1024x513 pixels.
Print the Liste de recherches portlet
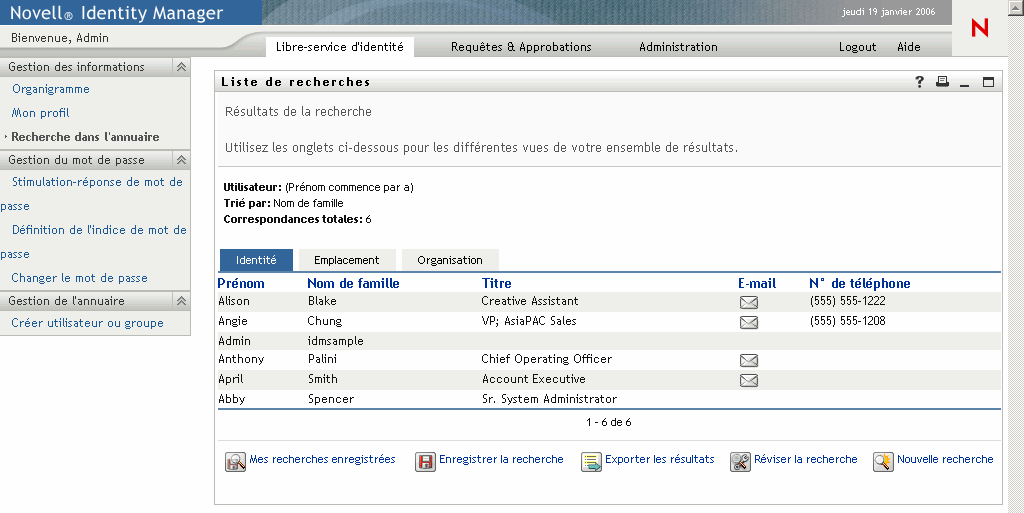point(942,82)
